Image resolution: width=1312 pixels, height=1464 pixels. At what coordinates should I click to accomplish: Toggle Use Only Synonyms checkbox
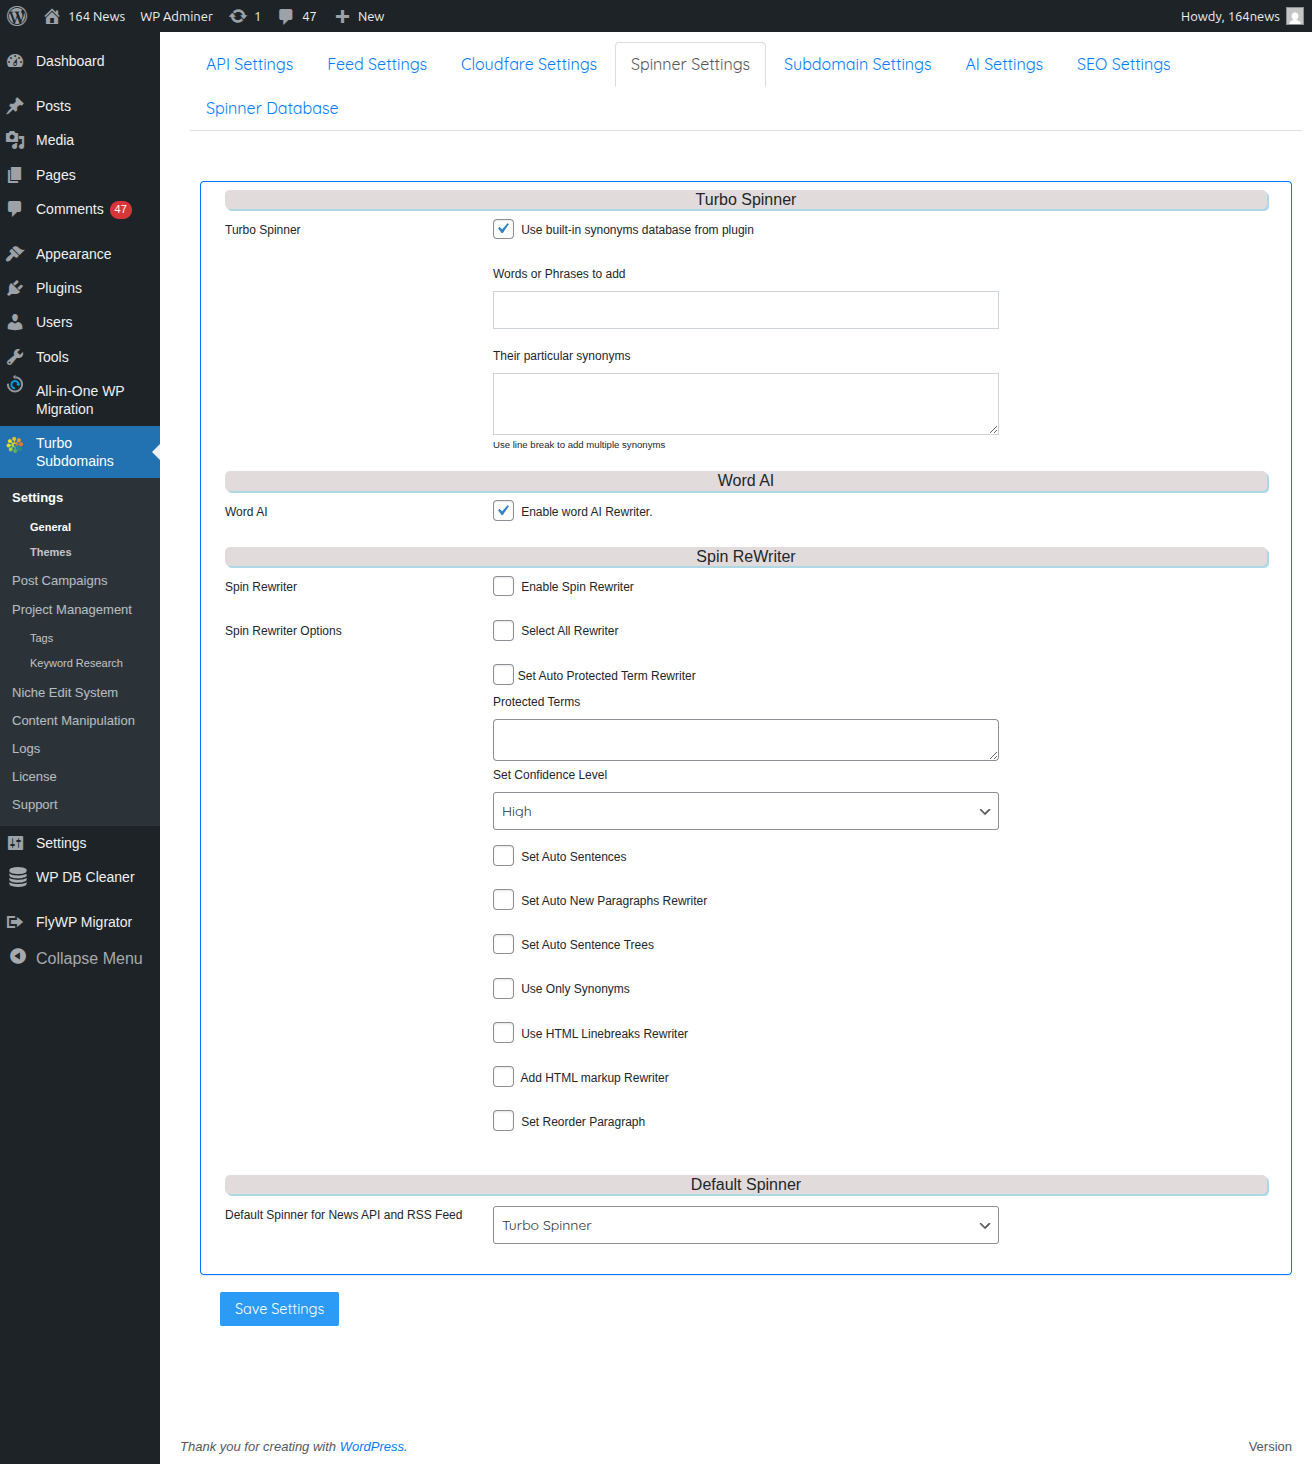(x=503, y=988)
